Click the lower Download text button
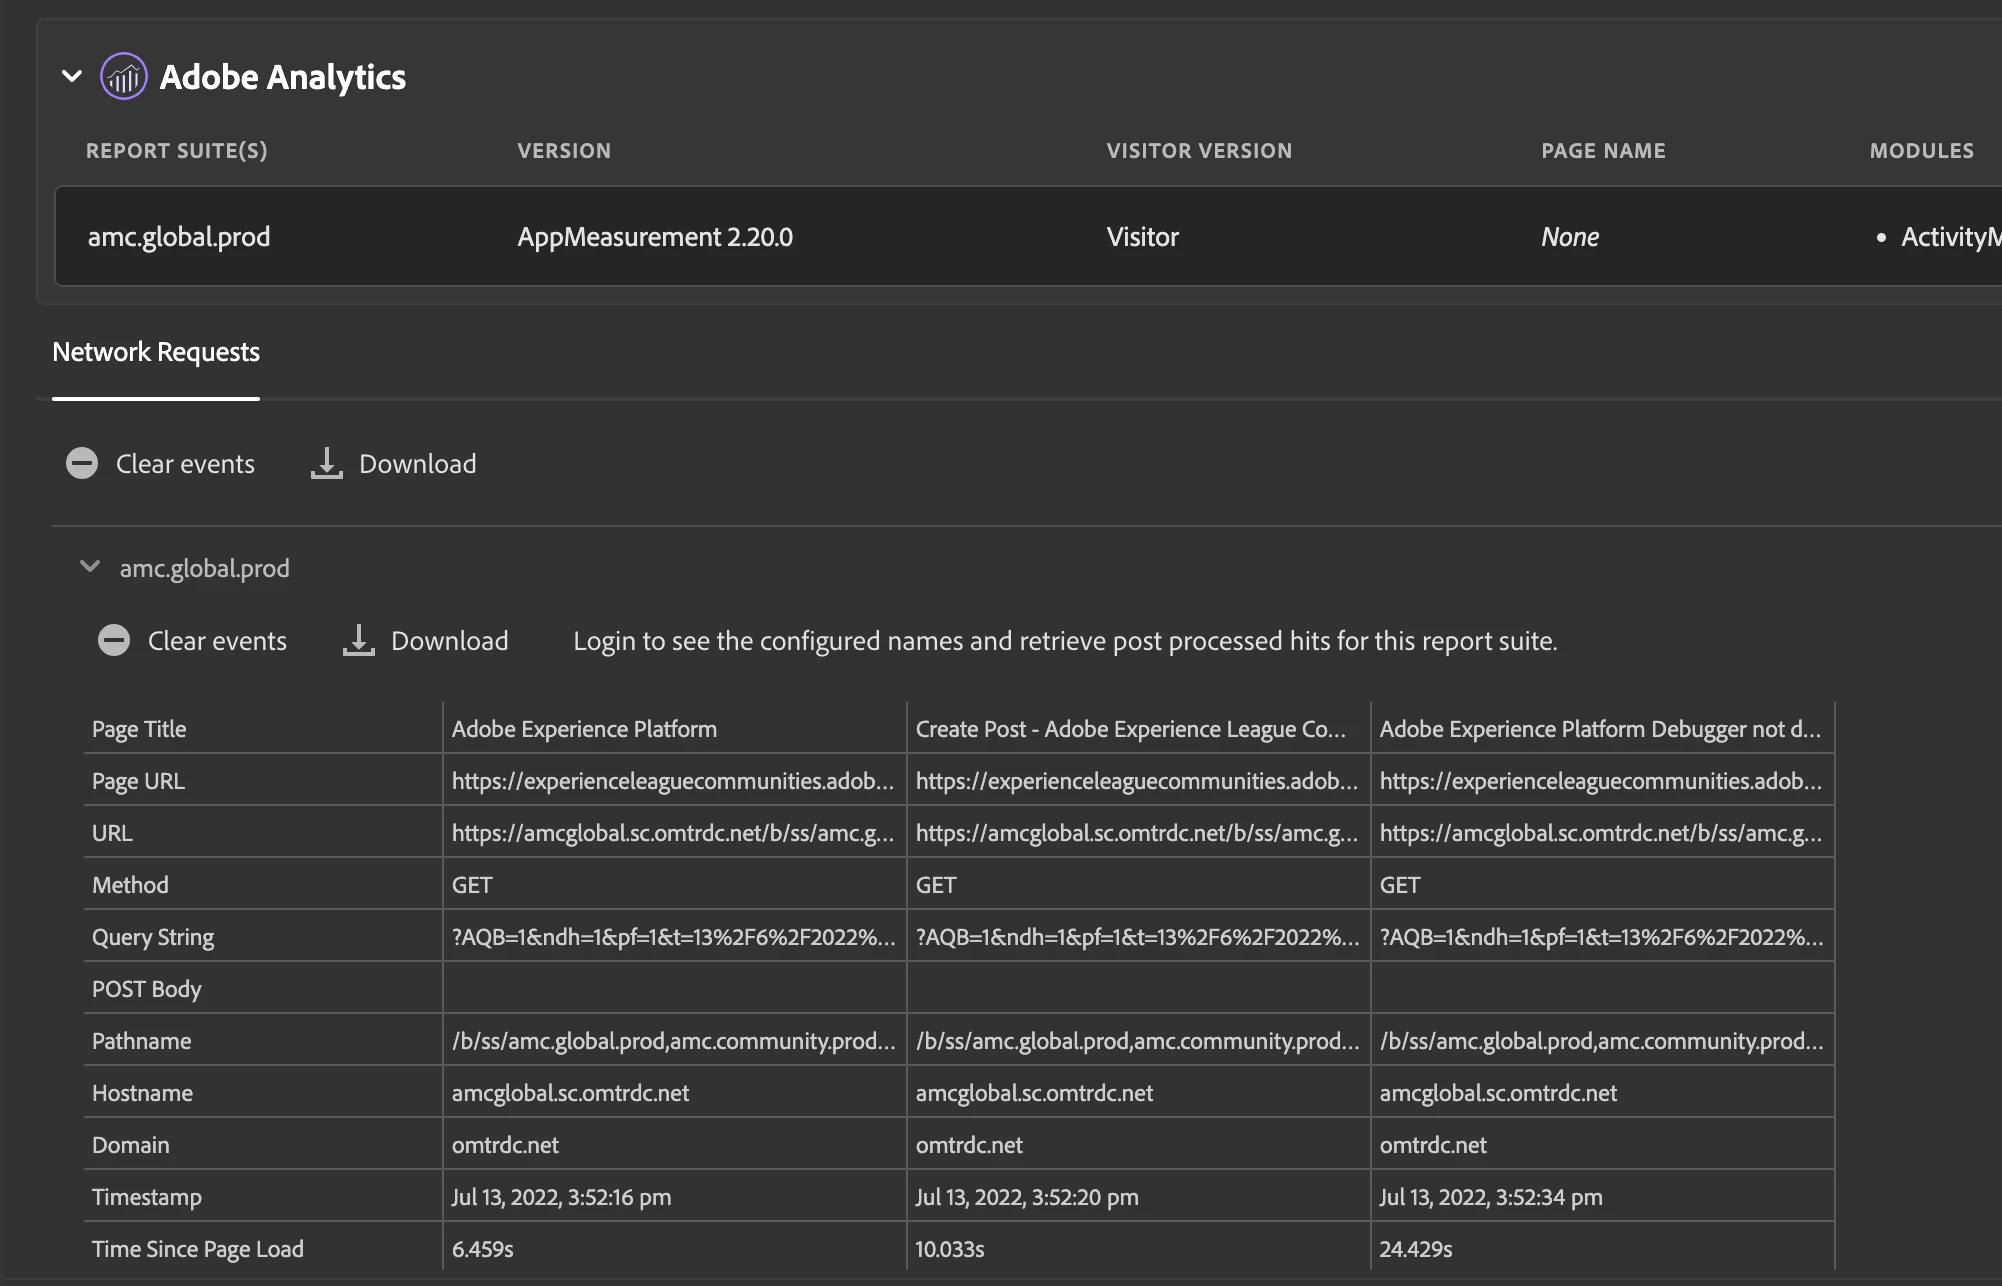Image resolution: width=2002 pixels, height=1286 pixels. tap(449, 641)
